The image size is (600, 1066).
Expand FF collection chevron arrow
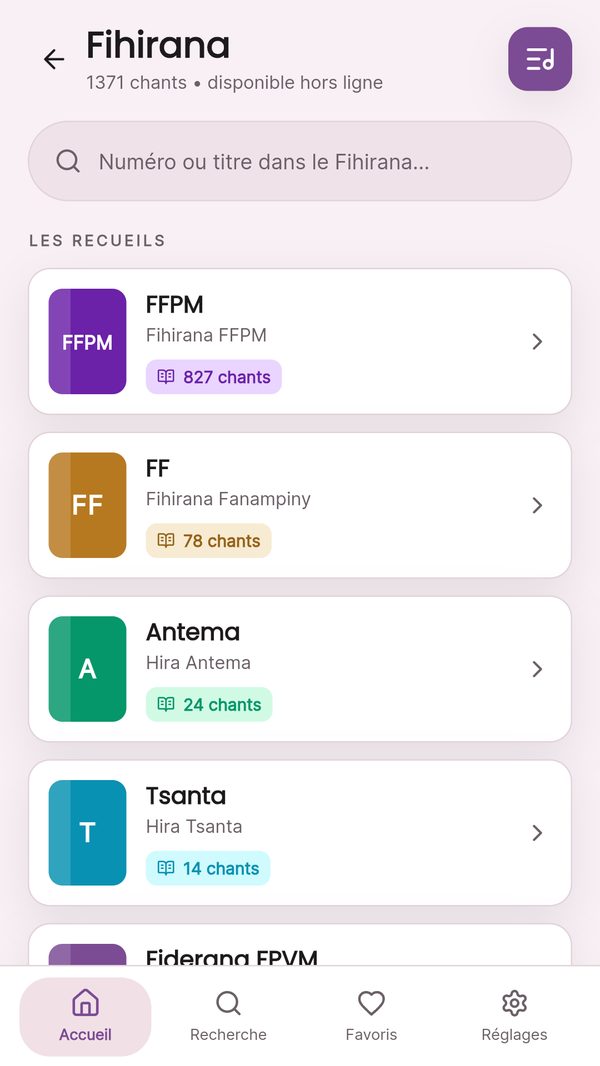click(537, 505)
